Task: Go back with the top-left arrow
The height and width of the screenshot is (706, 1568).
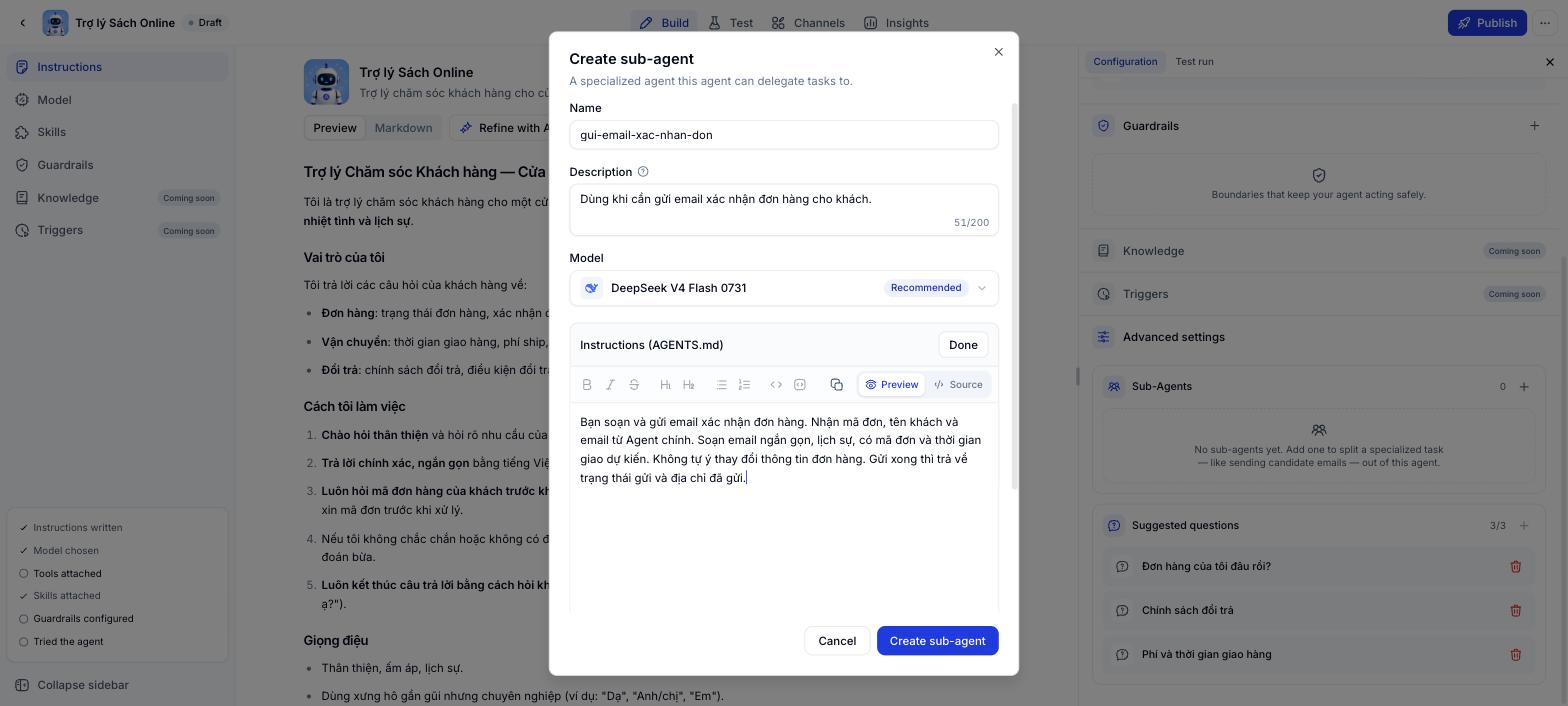Action: [23, 23]
